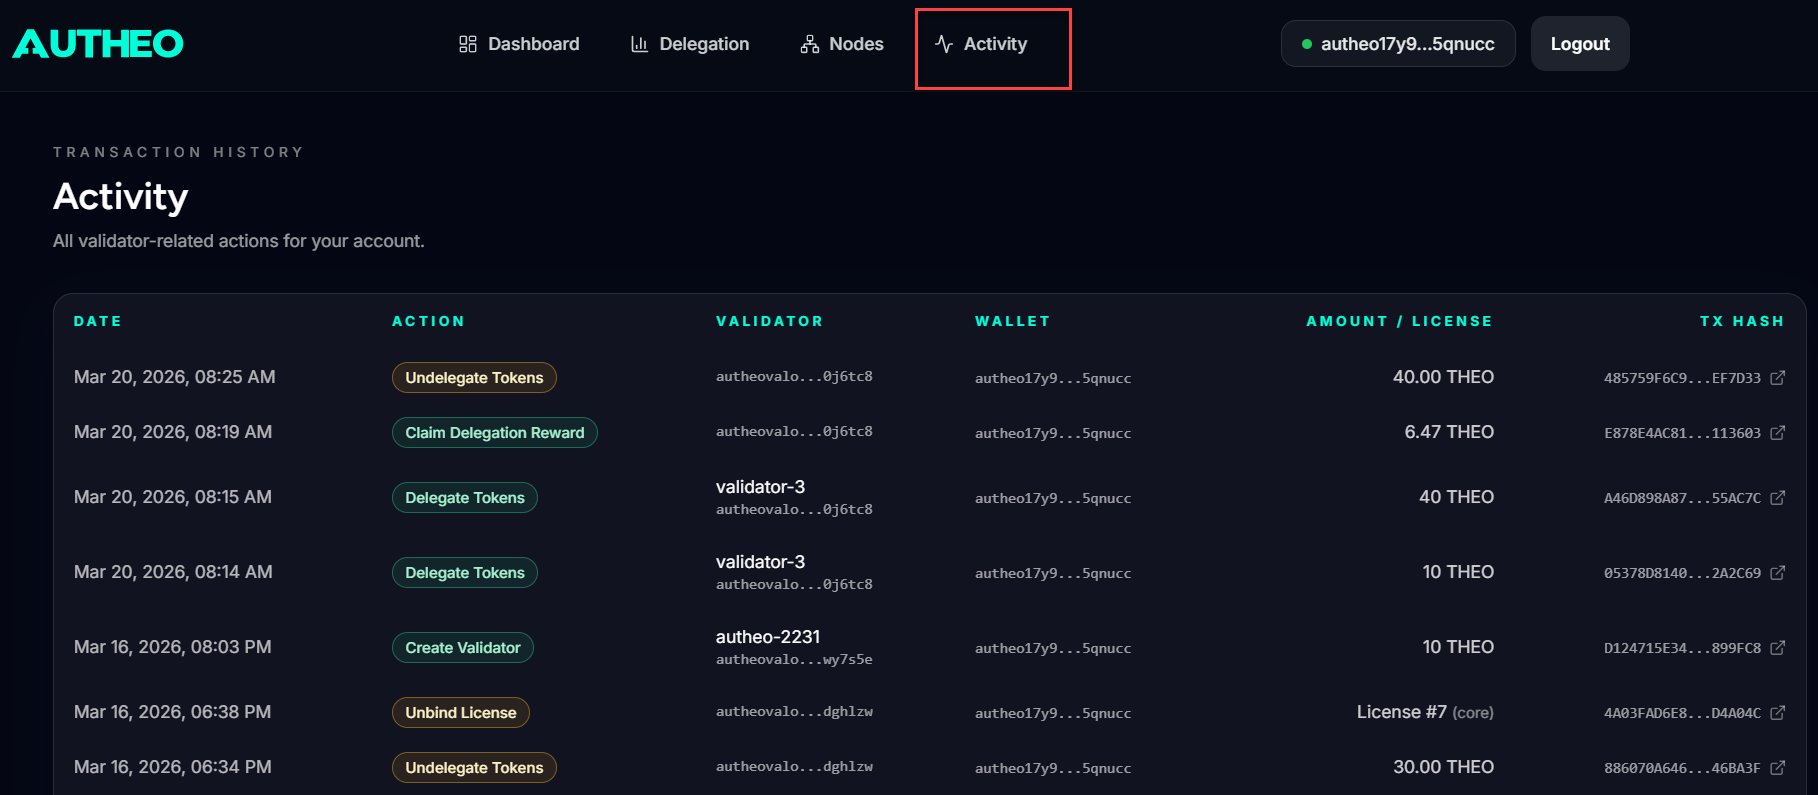
Task: Click the DATE column header
Action: point(97,321)
